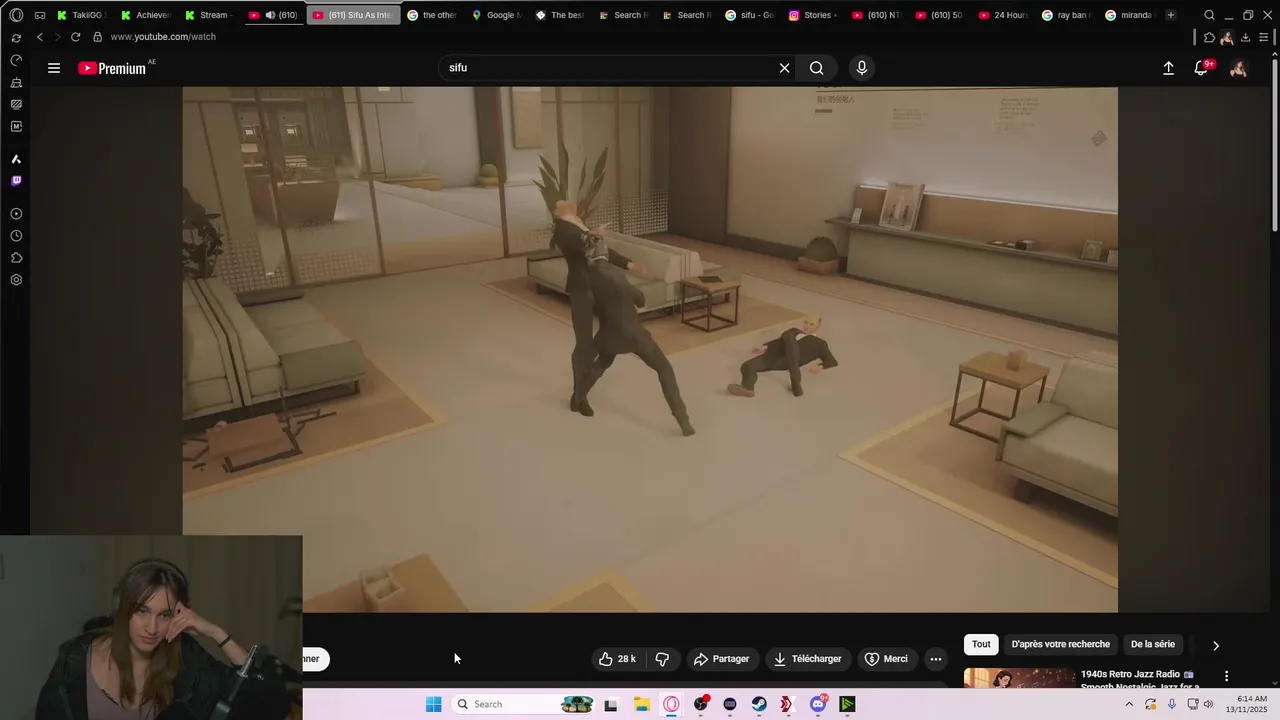Click the address bar URL
This screenshot has height=720, width=1280.
coord(163,37)
